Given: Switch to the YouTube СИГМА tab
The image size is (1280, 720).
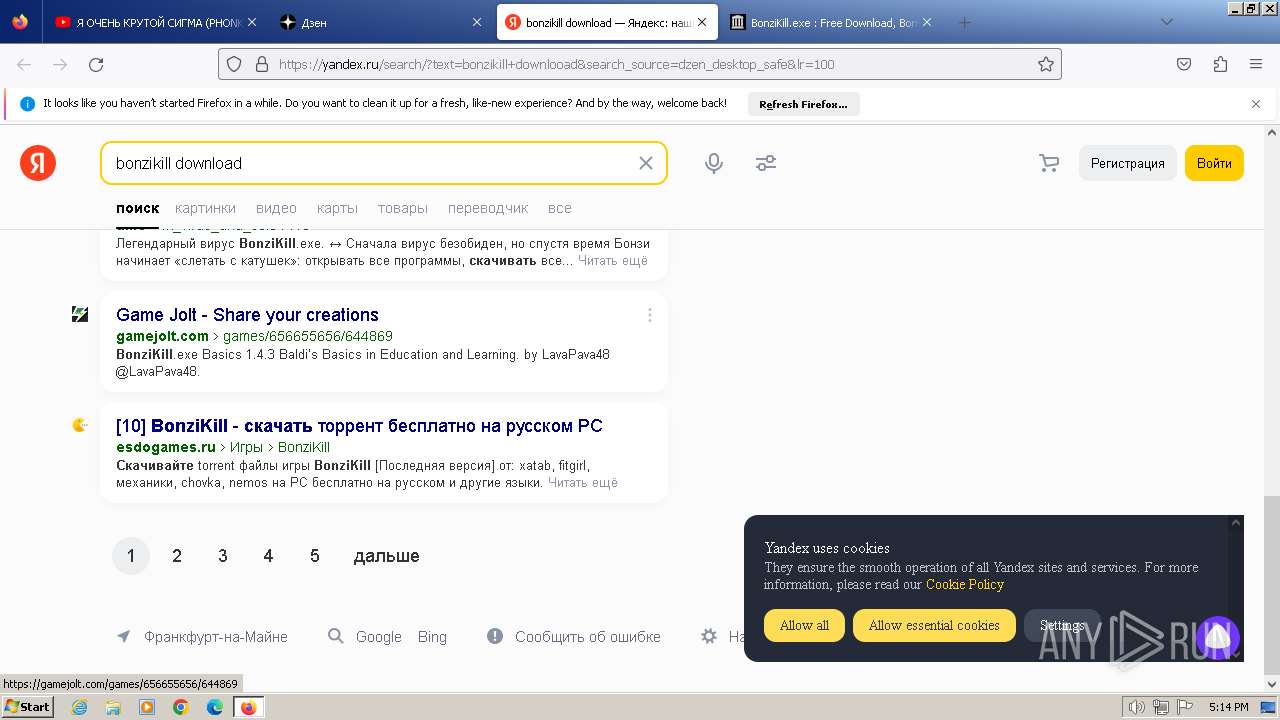Looking at the screenshot, I should point(155,22).
